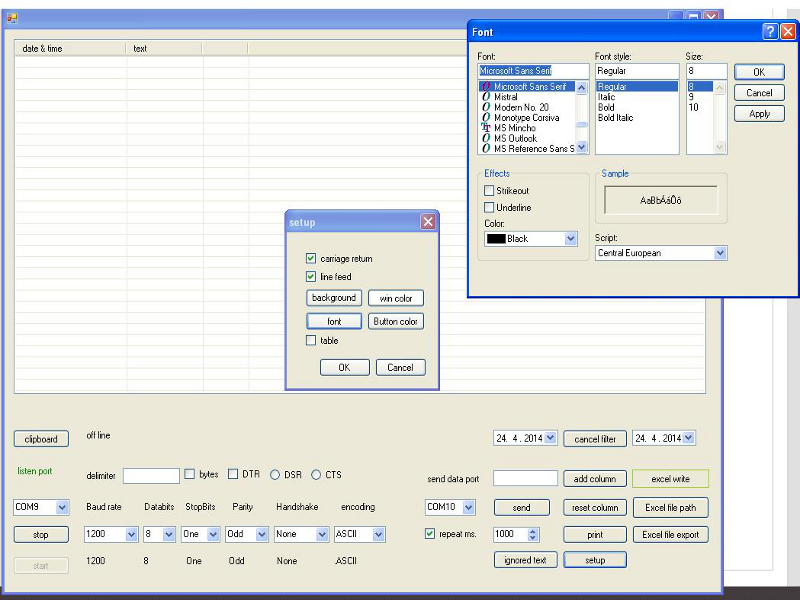Open the Baud rate dropdown showing 1200

[x=131, y=534]
